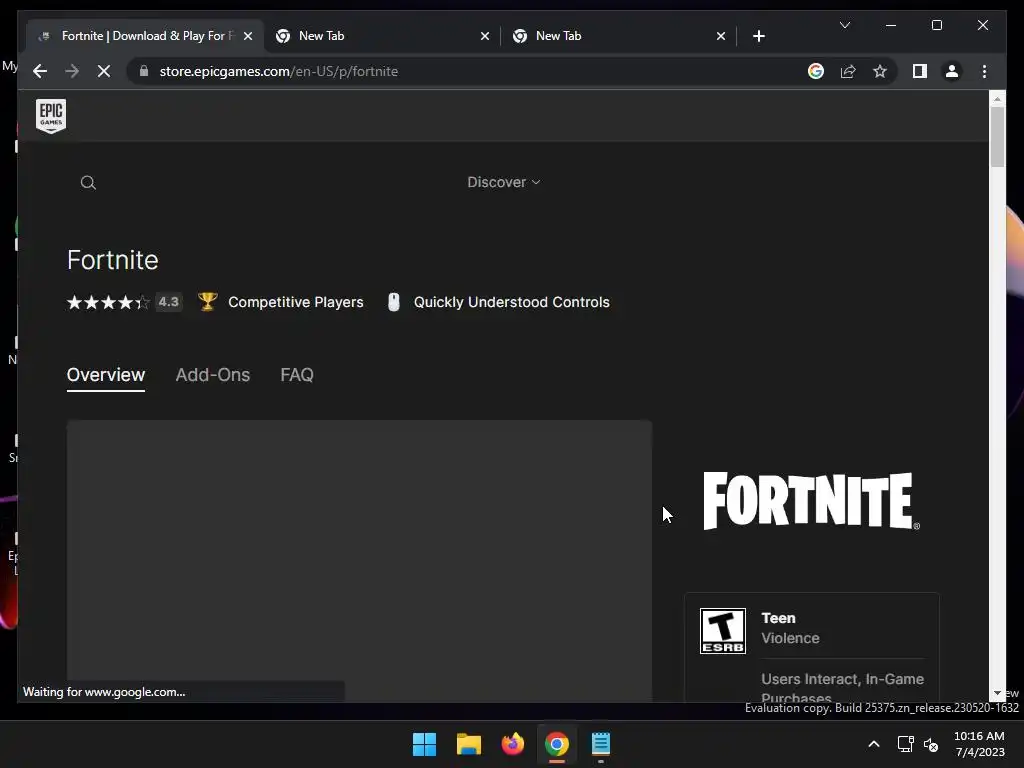Show hidden tray icons chevron
The height and width of the screenshot is (768, 1024).
click(874, 744)
